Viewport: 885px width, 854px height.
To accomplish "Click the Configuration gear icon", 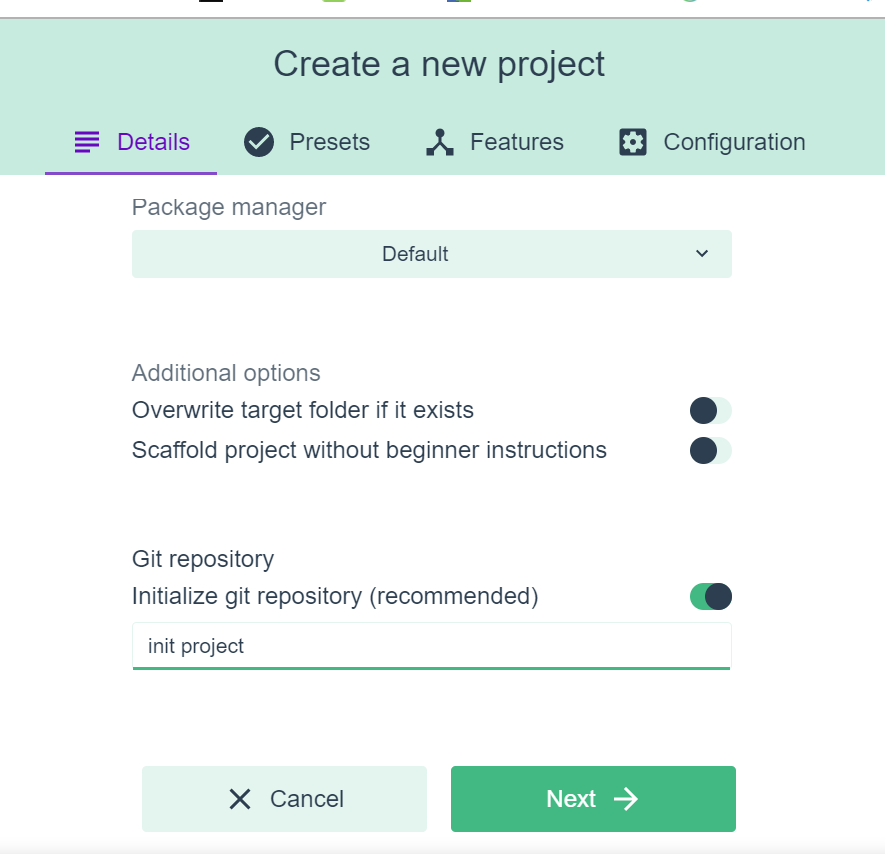I will coord(633,142).
